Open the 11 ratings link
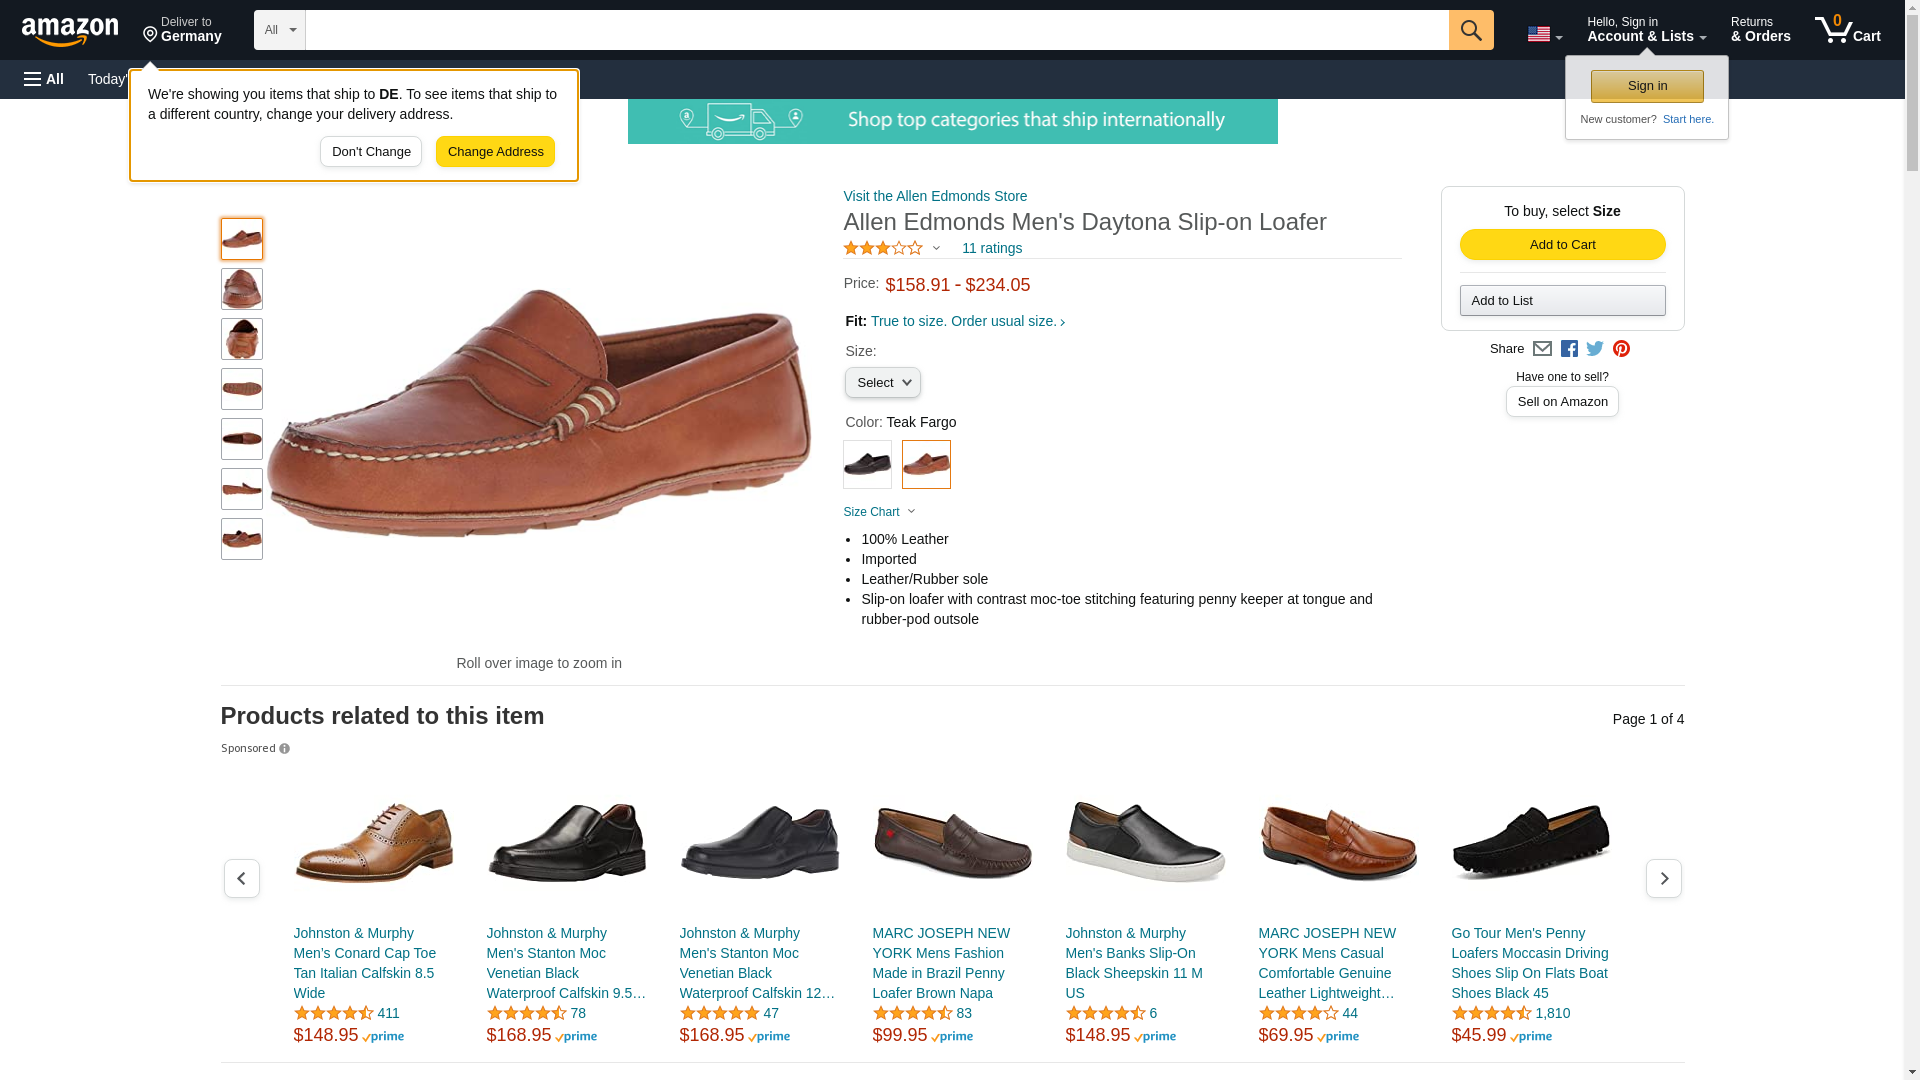This screenshot has width=1920, height=1080. (x=991, y=248)
